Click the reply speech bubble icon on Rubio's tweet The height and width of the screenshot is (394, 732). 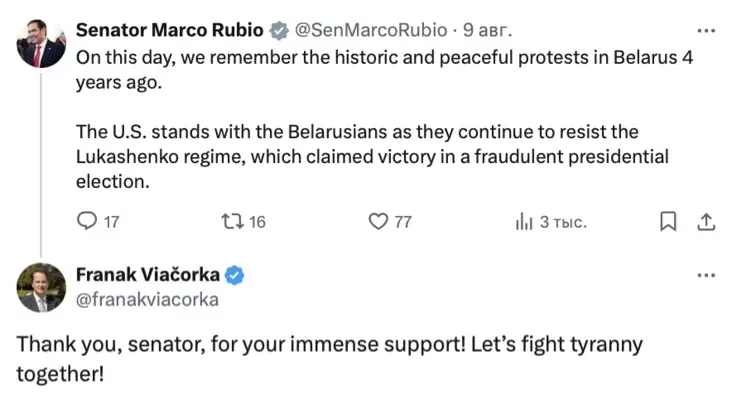click(x=87, y=221)
